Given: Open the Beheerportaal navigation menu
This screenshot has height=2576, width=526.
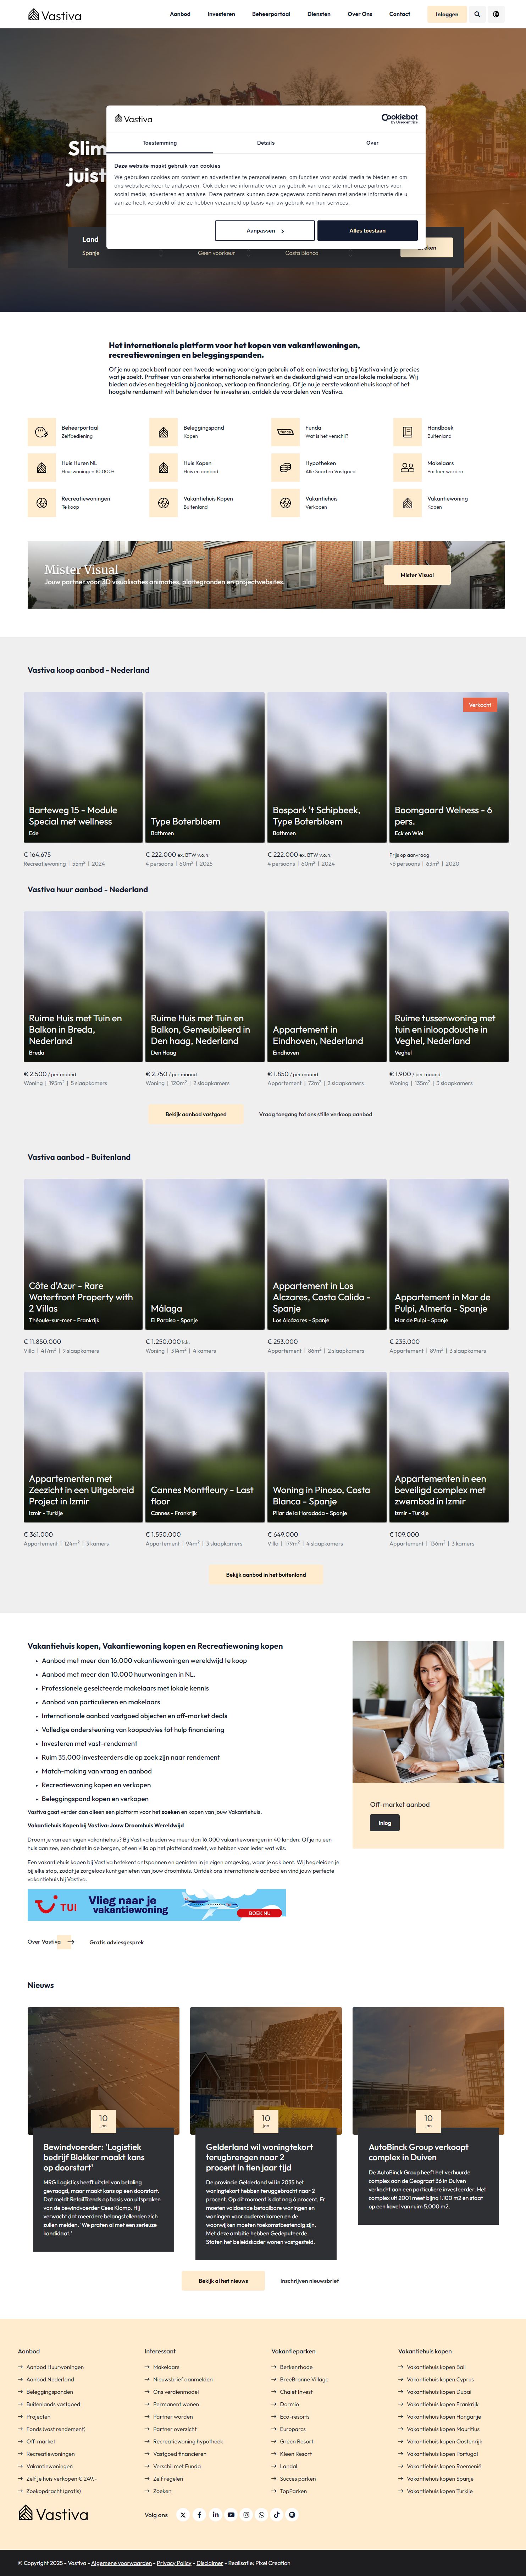Looking at the screenshot, I should tap(271, 14).
